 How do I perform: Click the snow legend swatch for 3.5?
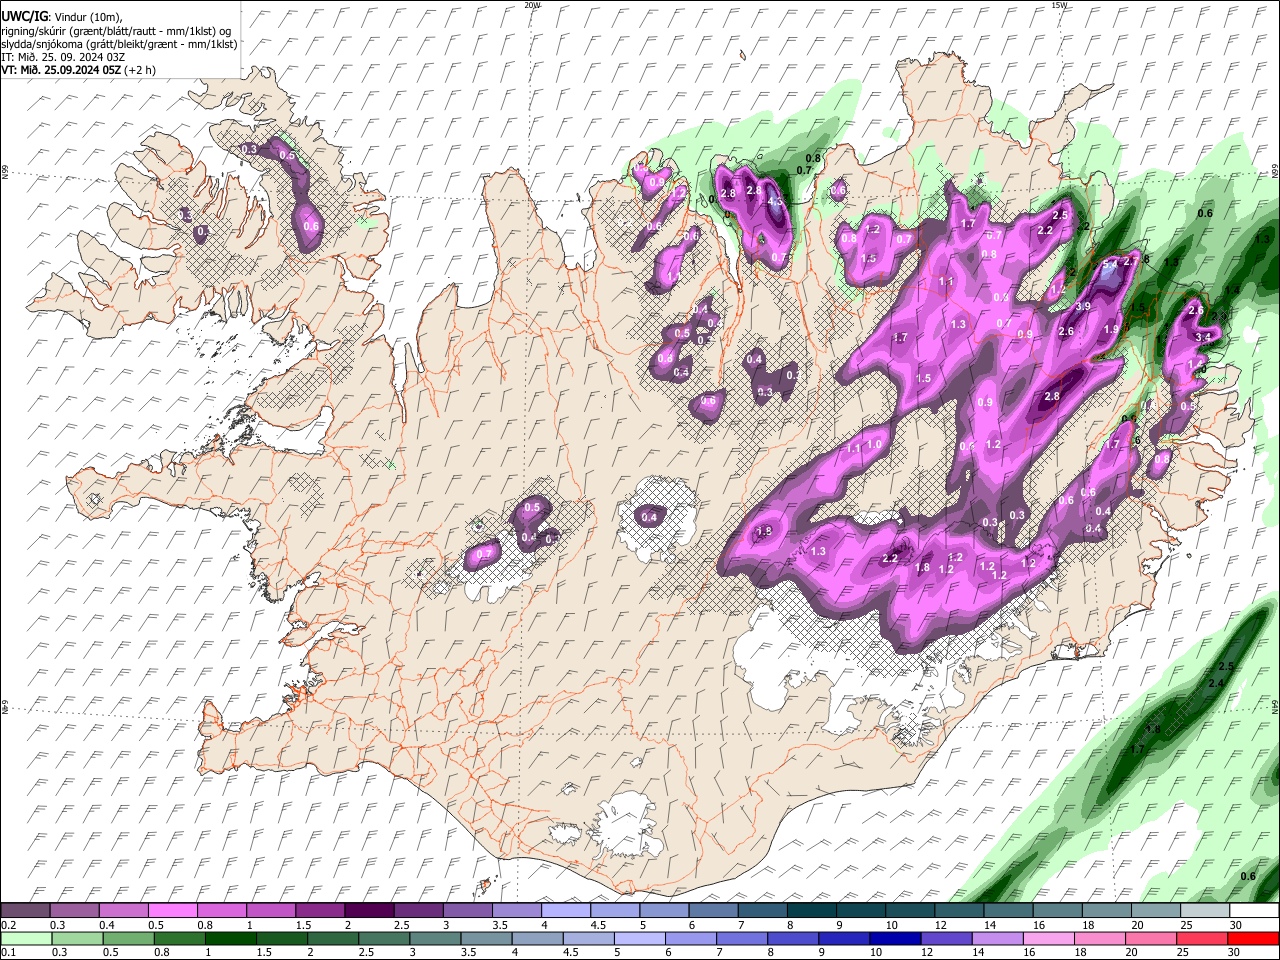(515, 911)
